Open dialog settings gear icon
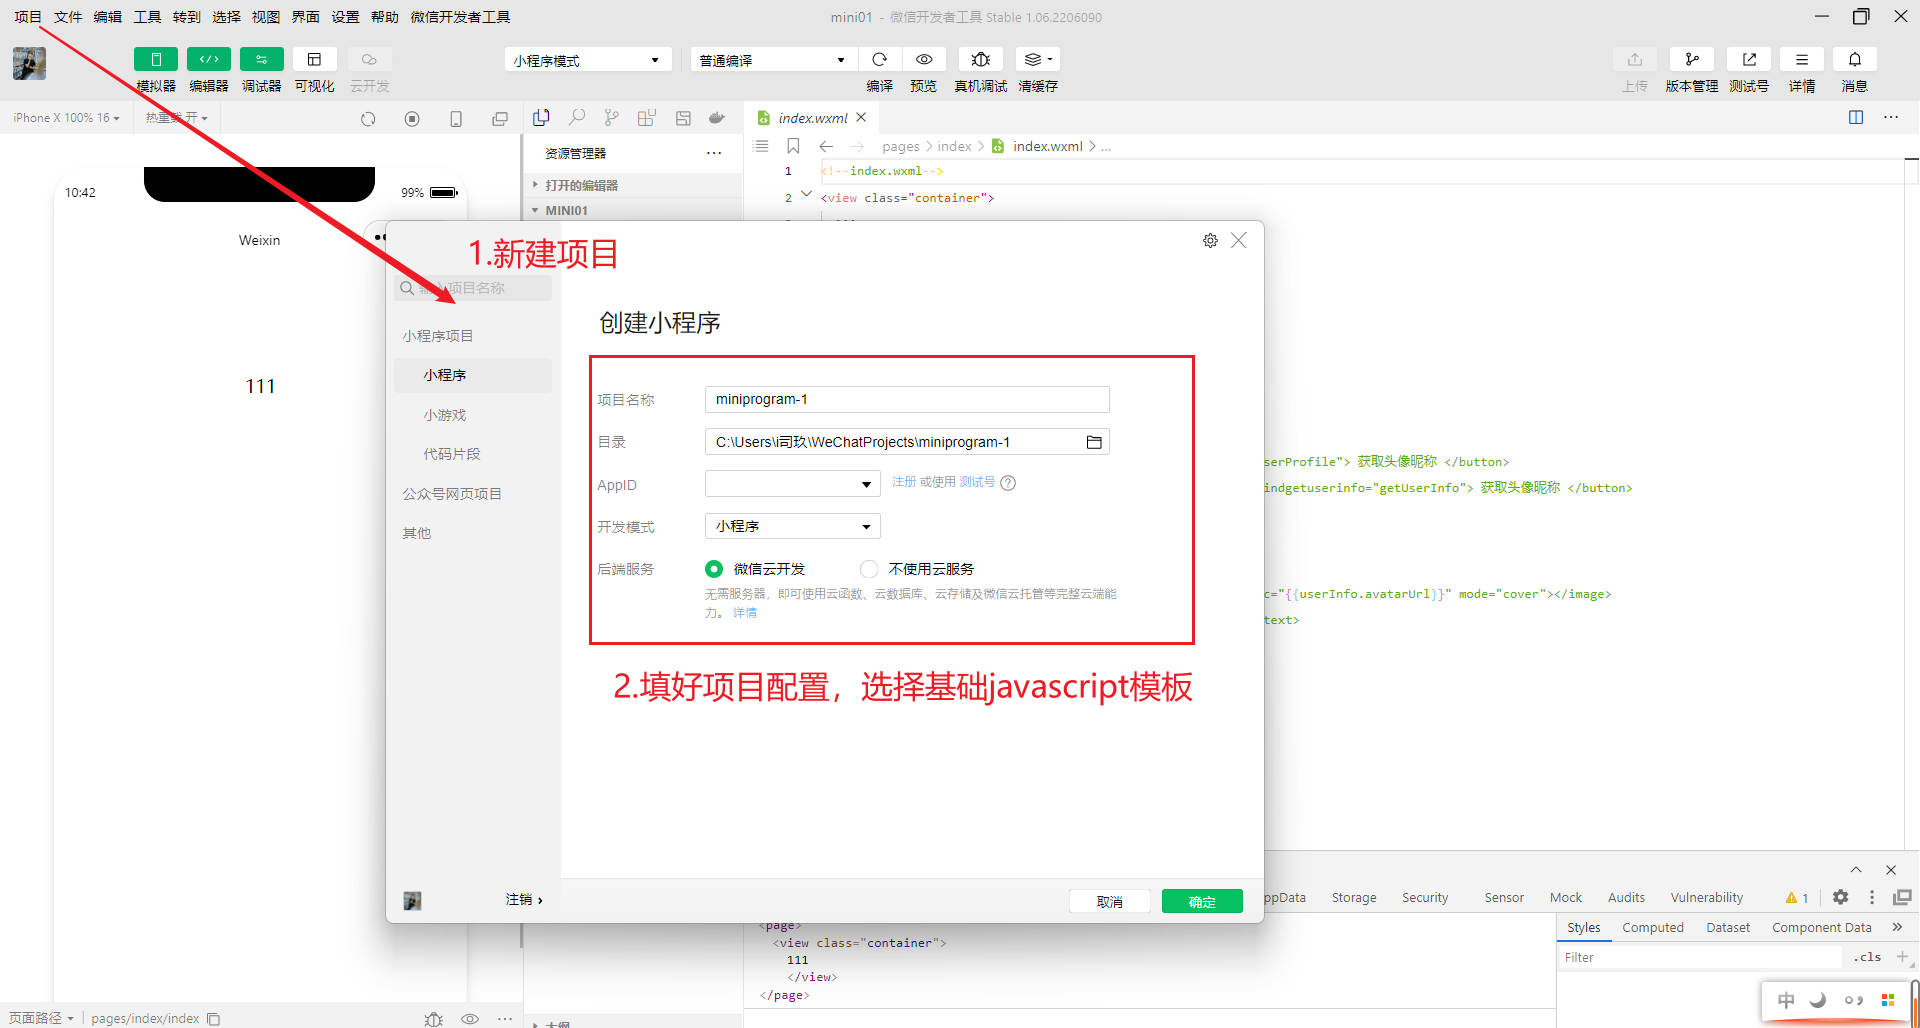This screenshot has height=1028, width=1920. 1210,241
